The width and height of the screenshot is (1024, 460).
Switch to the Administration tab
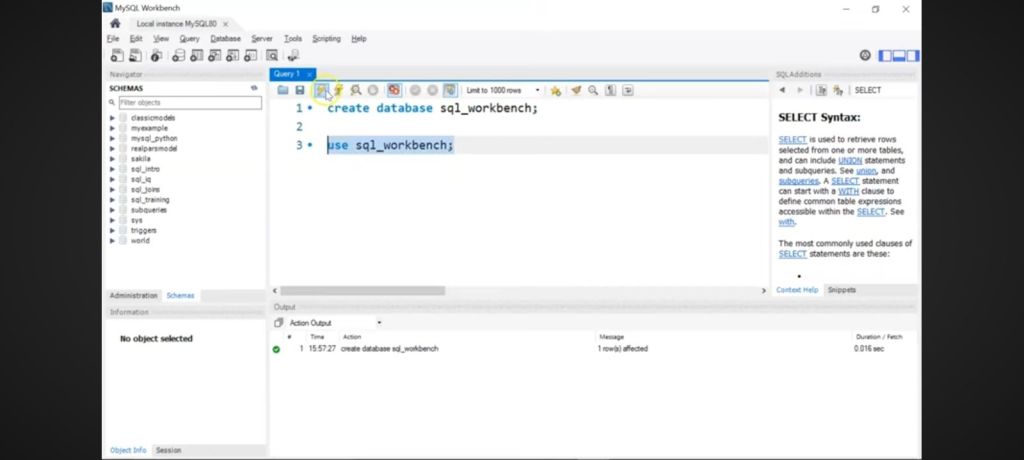pos(133,295)
